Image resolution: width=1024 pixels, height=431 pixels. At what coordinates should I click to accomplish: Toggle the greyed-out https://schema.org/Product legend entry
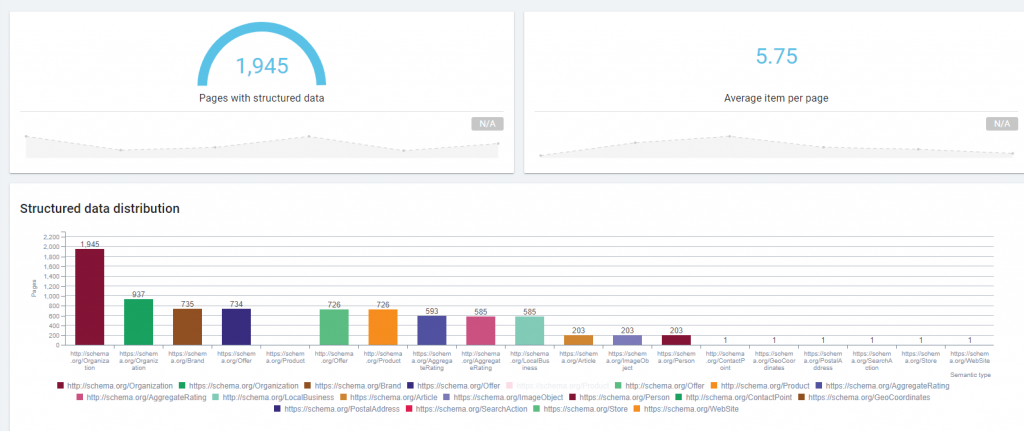tap(558, 386)
